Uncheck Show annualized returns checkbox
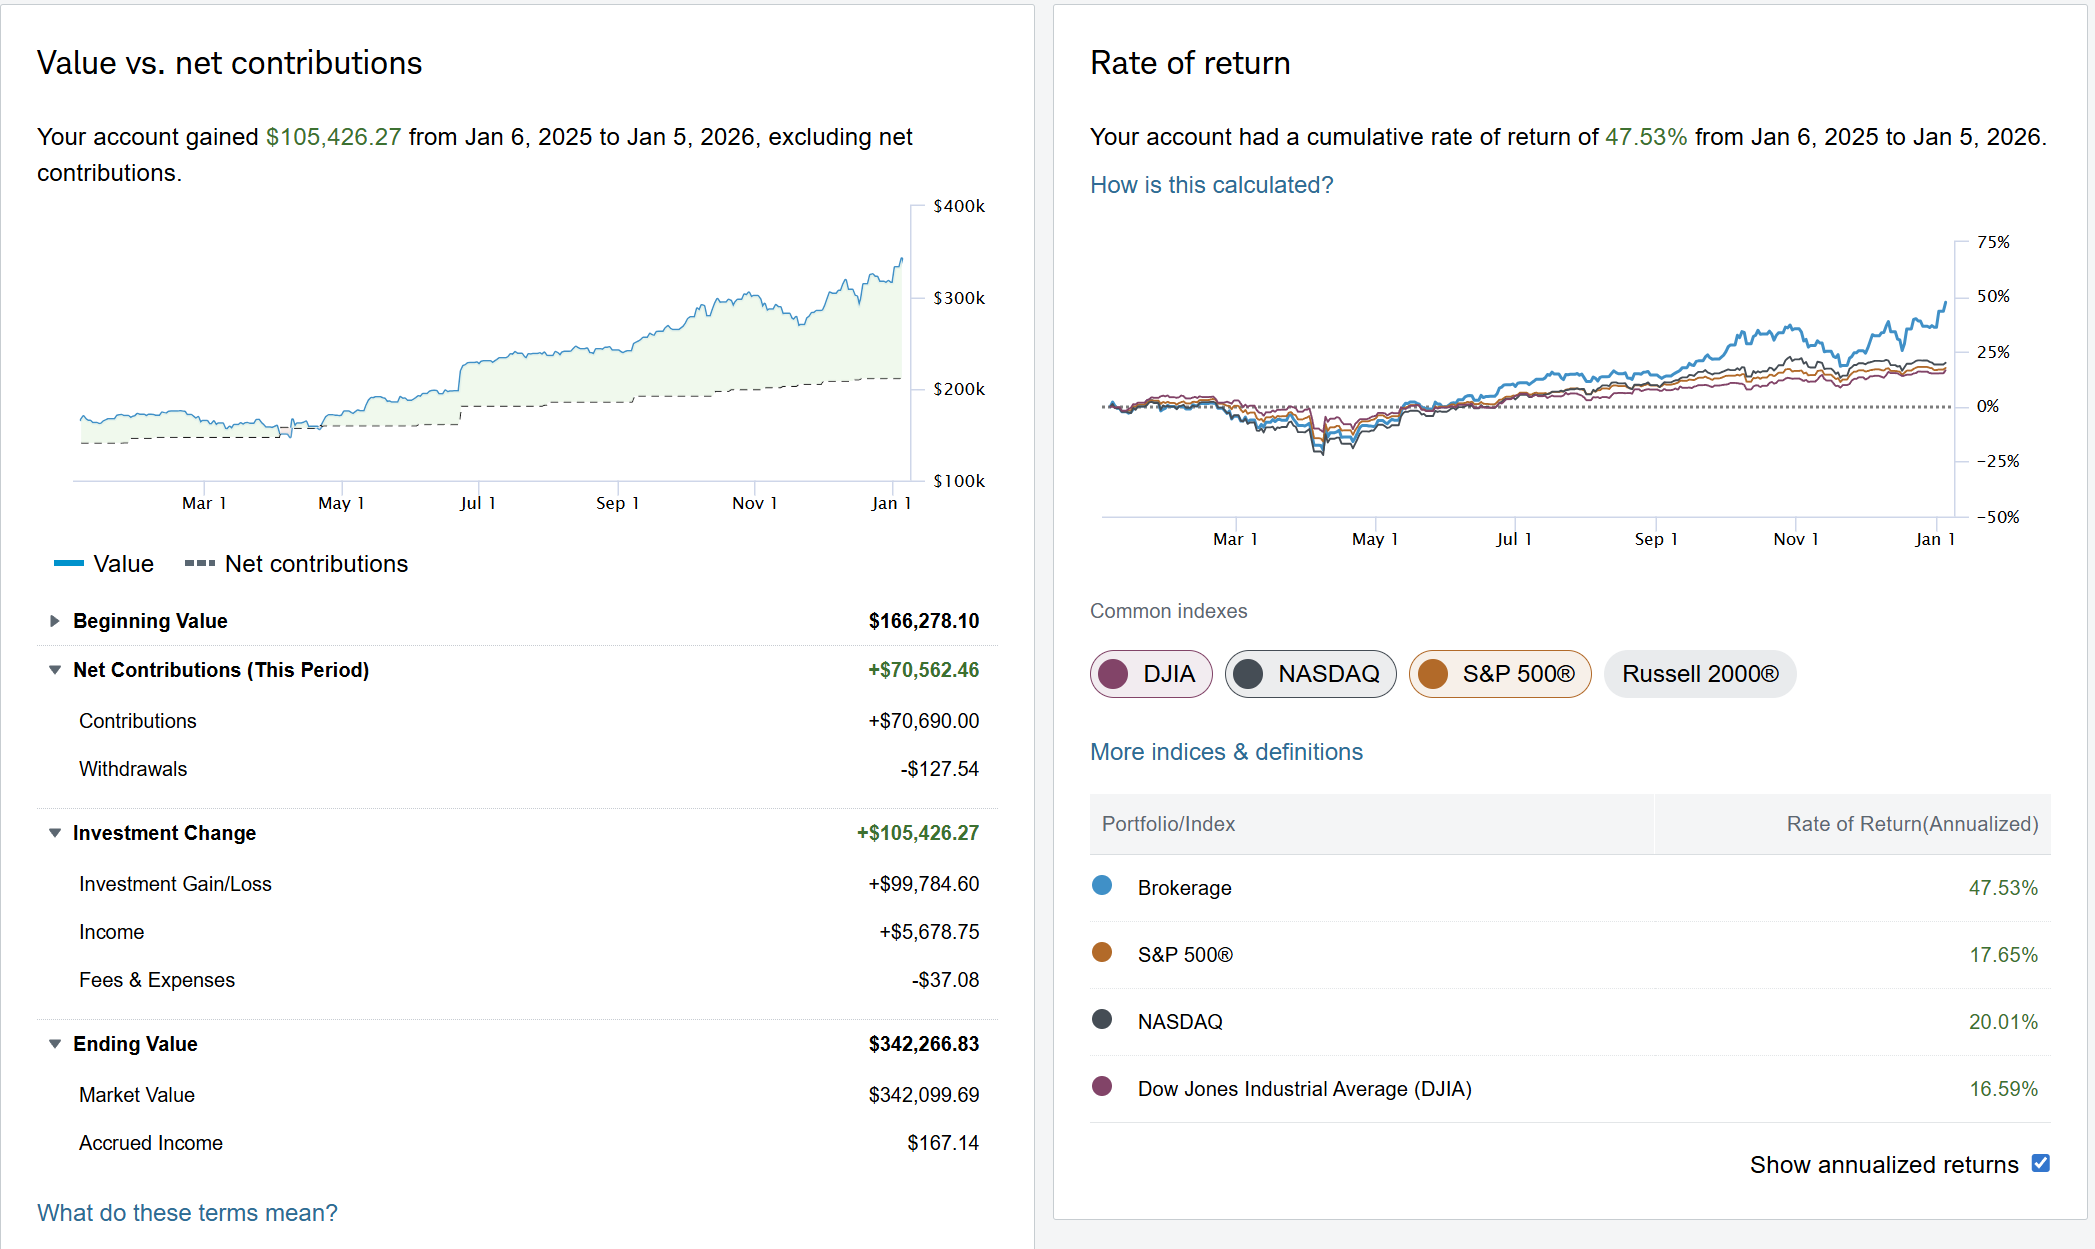This screenshot has height=1249, width=2095. click(2041, 1163)
